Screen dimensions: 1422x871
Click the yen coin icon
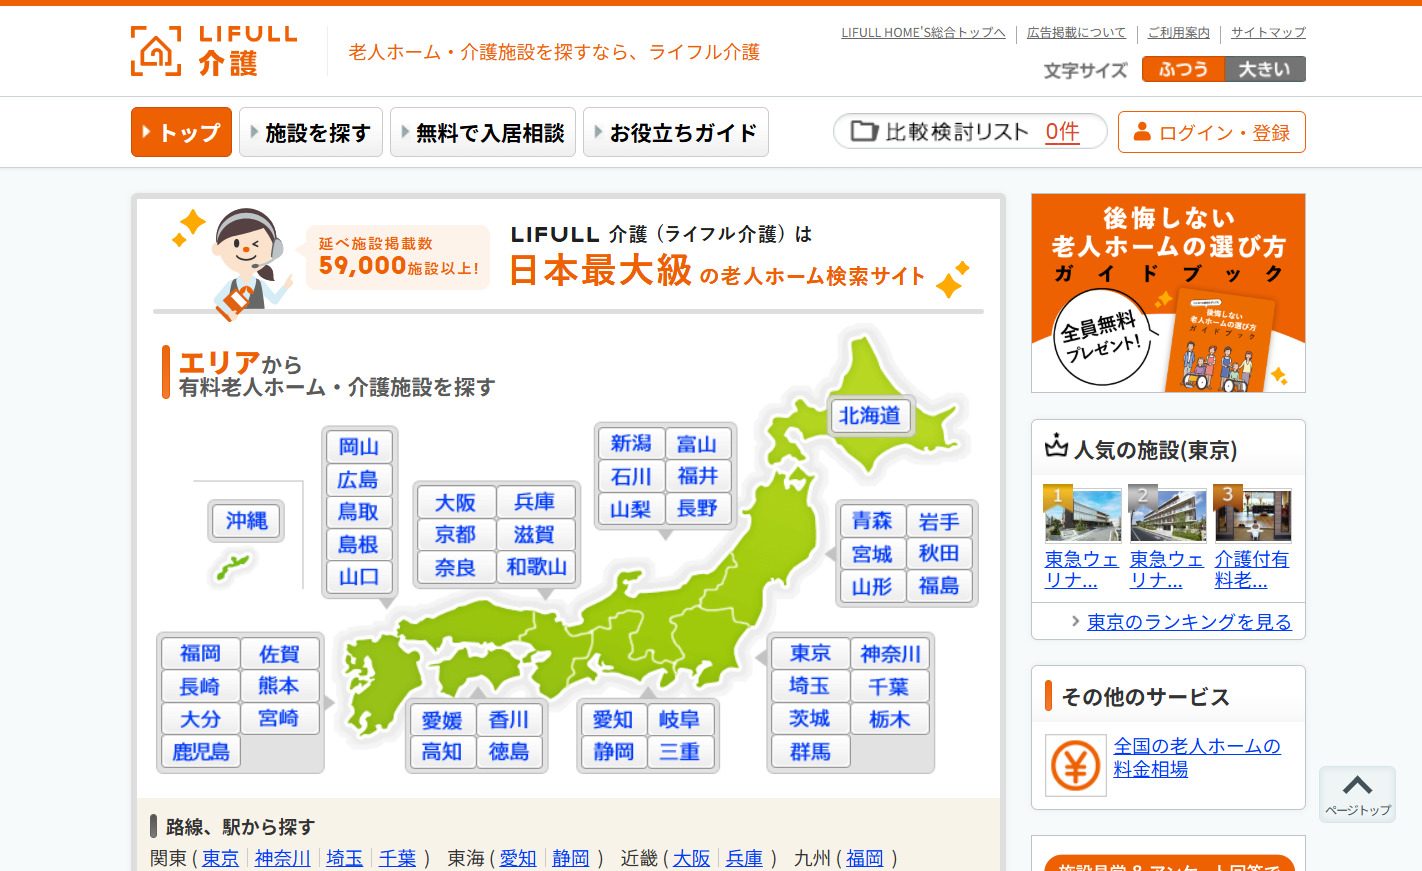1076,766
